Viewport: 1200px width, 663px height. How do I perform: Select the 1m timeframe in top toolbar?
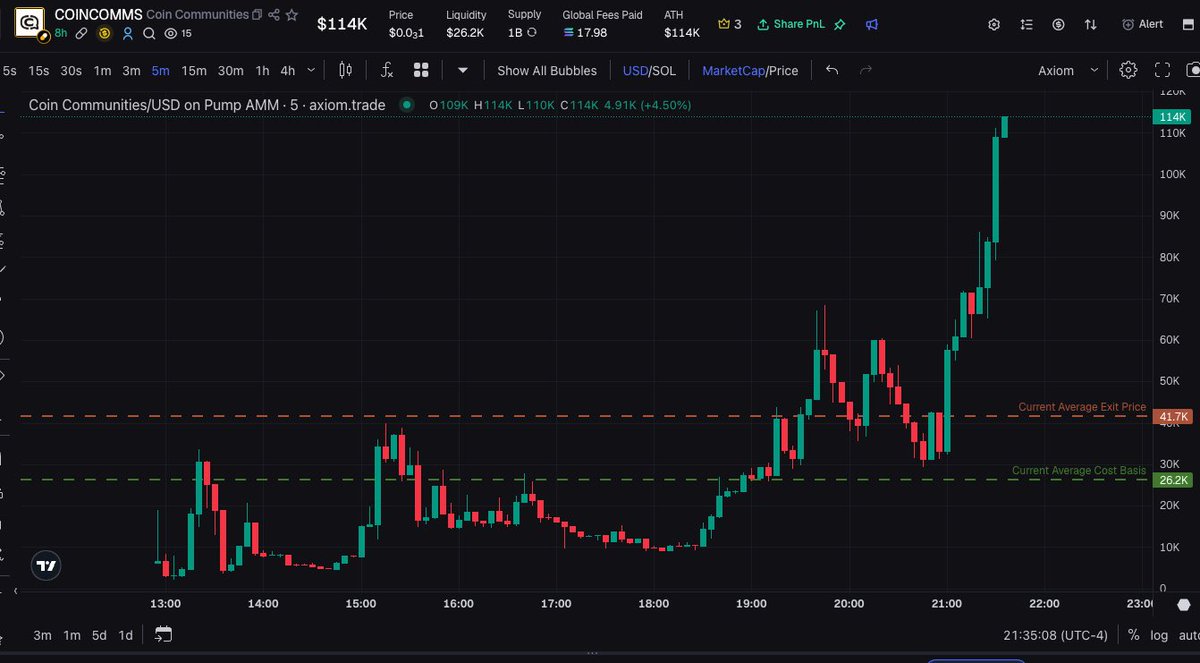pyautogui.click(x=102, y=70)
